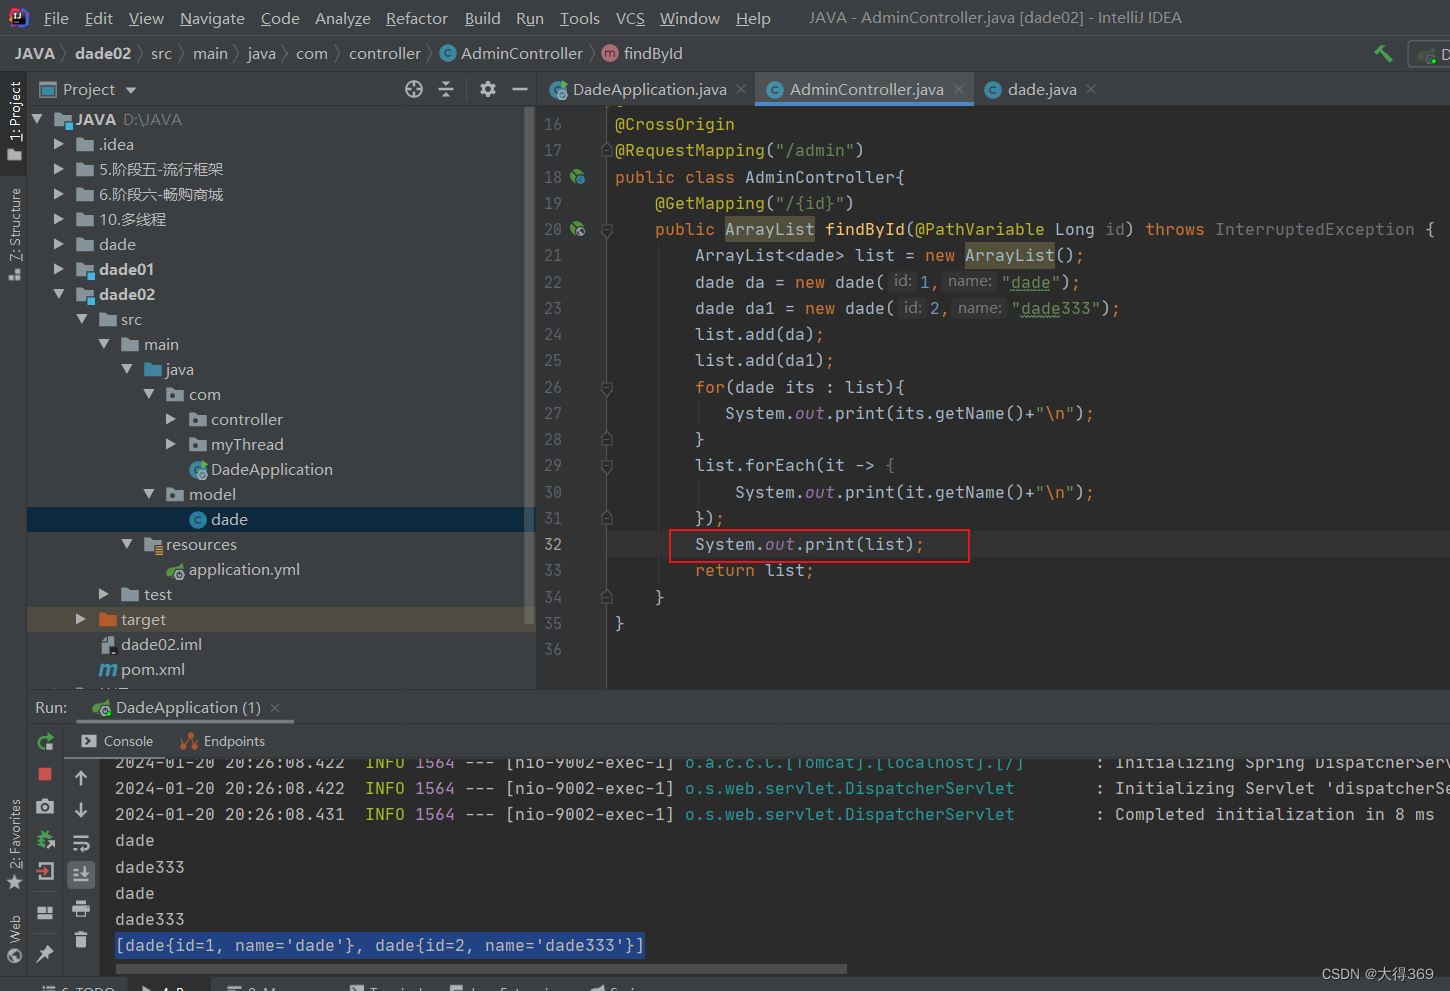
Task: Expand the controller package
Action: click(x=171, y=419)
